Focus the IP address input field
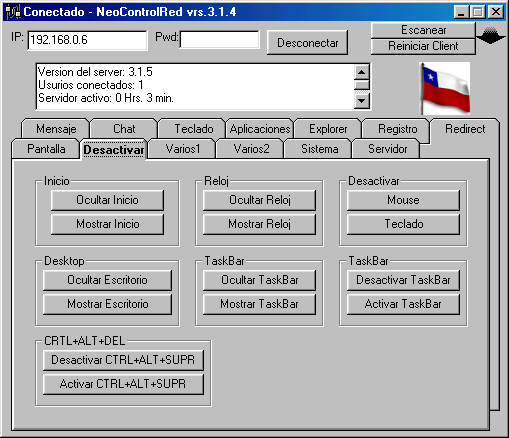The height and width of the screenshot is (438, 509). (x=87, y=40)
